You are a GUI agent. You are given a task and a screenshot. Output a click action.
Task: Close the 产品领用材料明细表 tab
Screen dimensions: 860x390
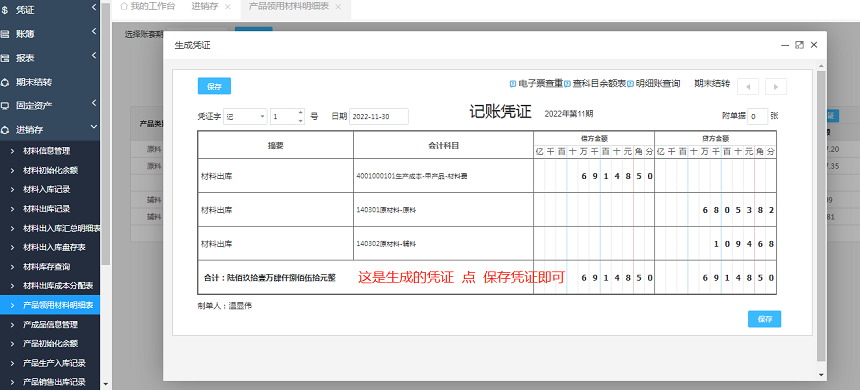pos(338,7)
